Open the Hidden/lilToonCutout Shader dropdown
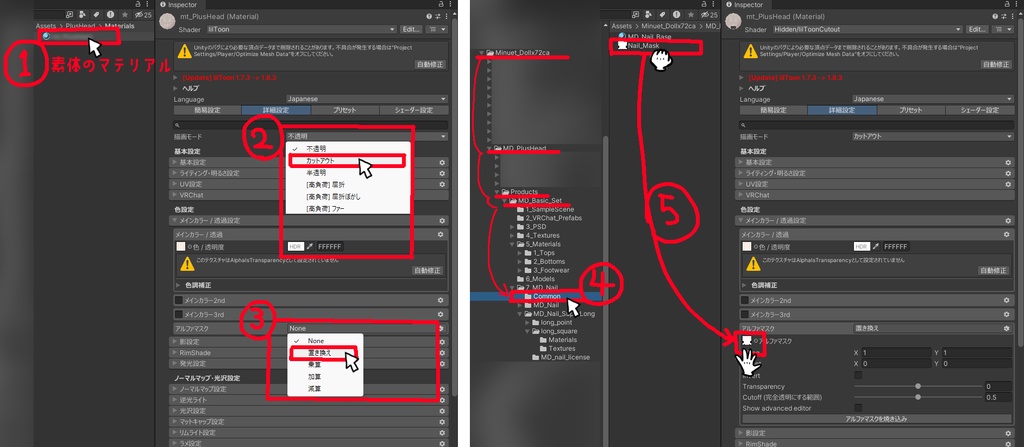 (867, 29)
